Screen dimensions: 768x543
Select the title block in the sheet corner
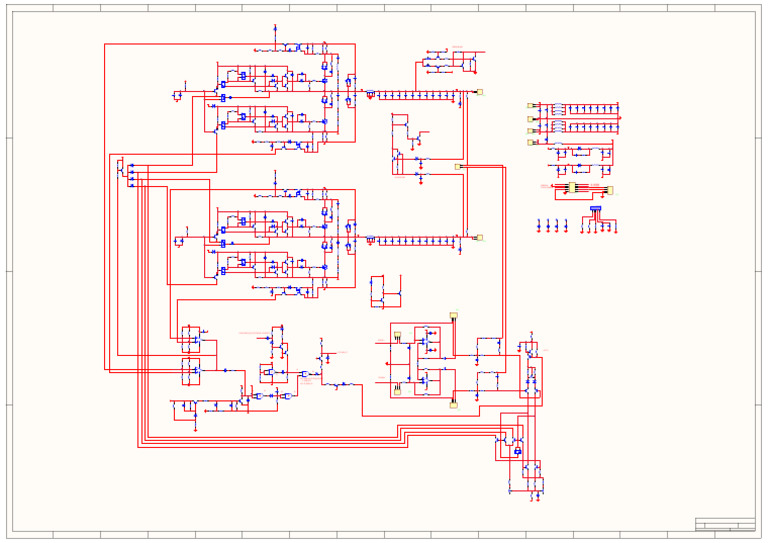pos(725,524)
